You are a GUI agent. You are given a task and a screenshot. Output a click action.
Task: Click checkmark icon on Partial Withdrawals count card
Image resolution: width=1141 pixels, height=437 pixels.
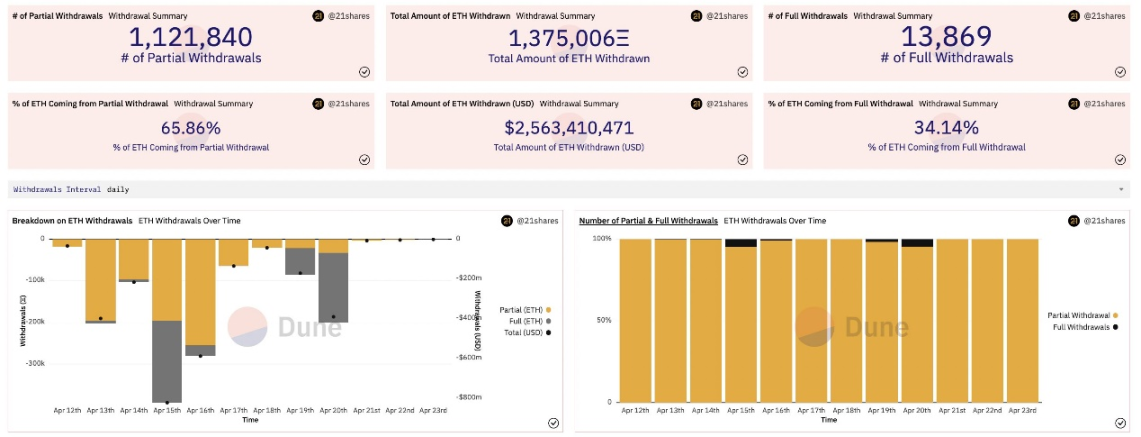click(365, 71)
